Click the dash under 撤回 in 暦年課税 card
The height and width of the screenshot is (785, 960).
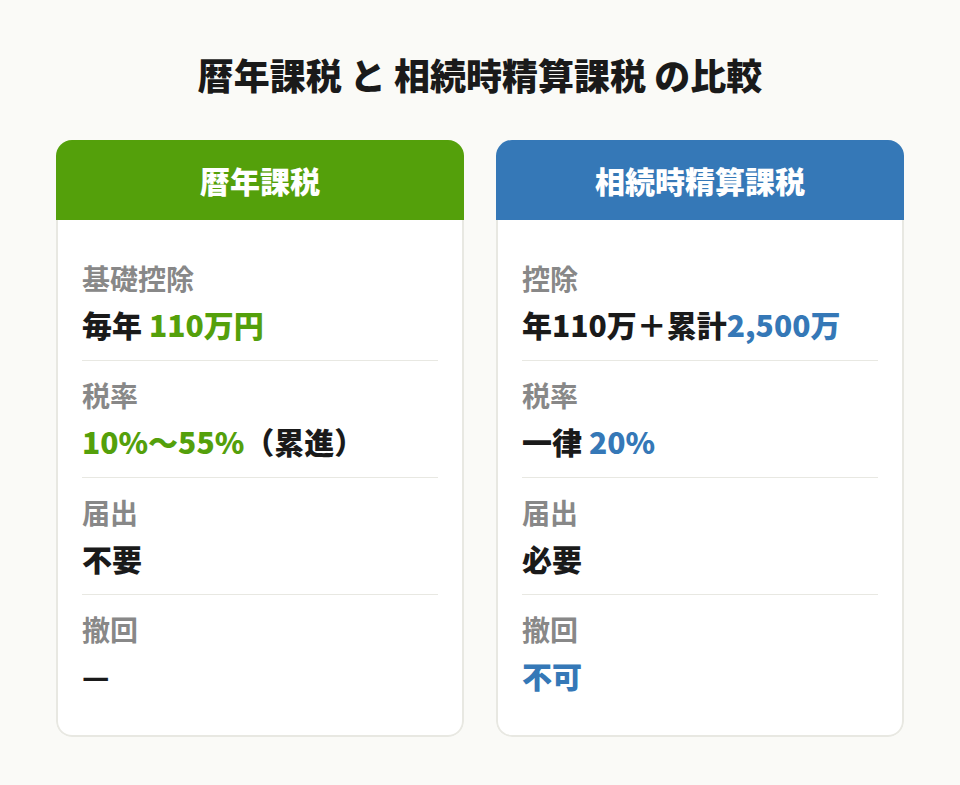tap(96, 678)
